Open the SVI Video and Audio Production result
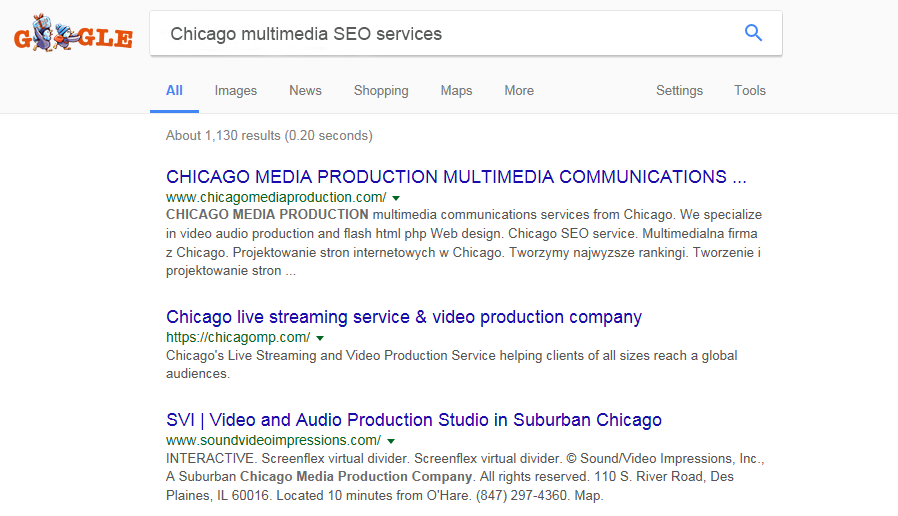This screenshot has height=516, width=898. [x=414, y=420]
